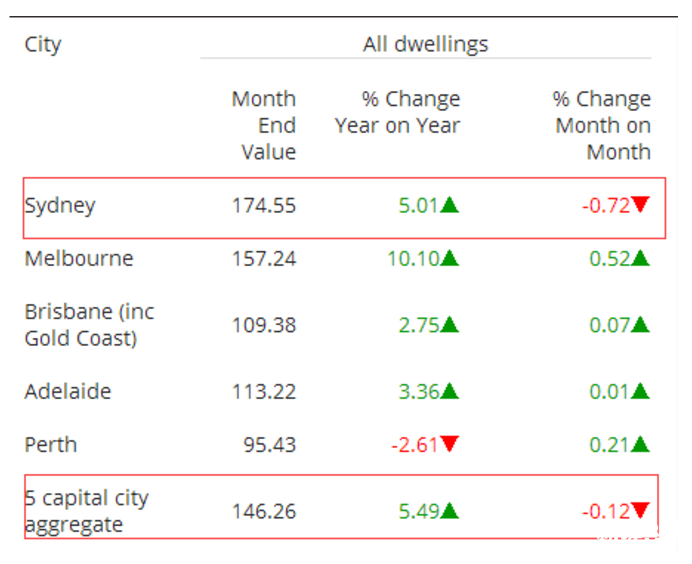Click the City column header
The width and height of the screenshot is (692, 564).
43,44
